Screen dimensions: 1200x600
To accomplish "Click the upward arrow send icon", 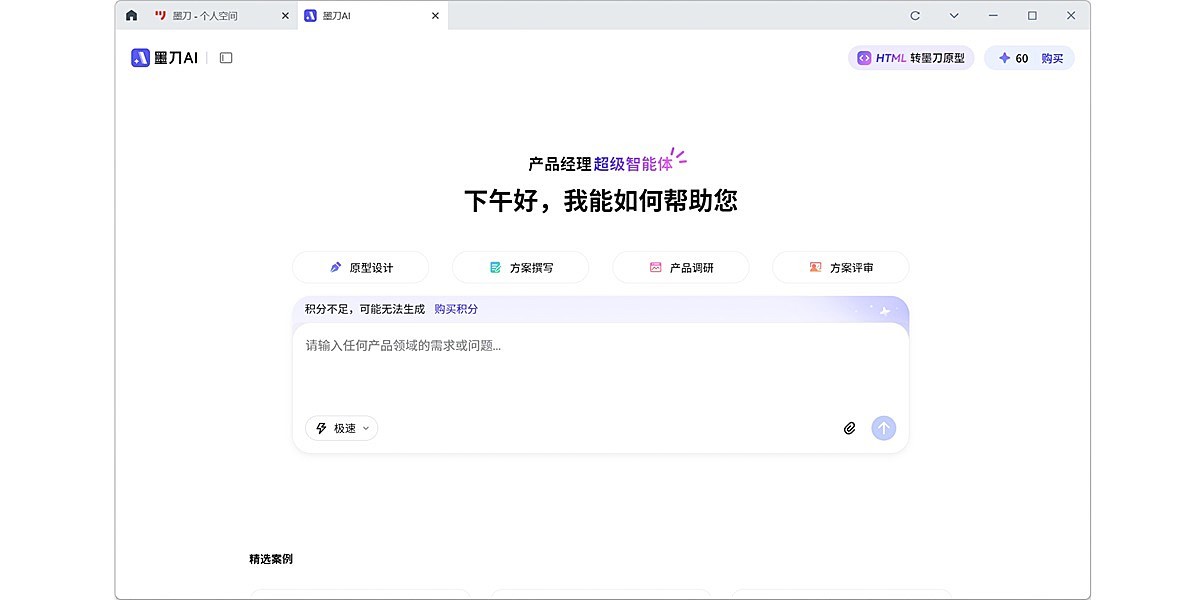I will click(883, 428).
